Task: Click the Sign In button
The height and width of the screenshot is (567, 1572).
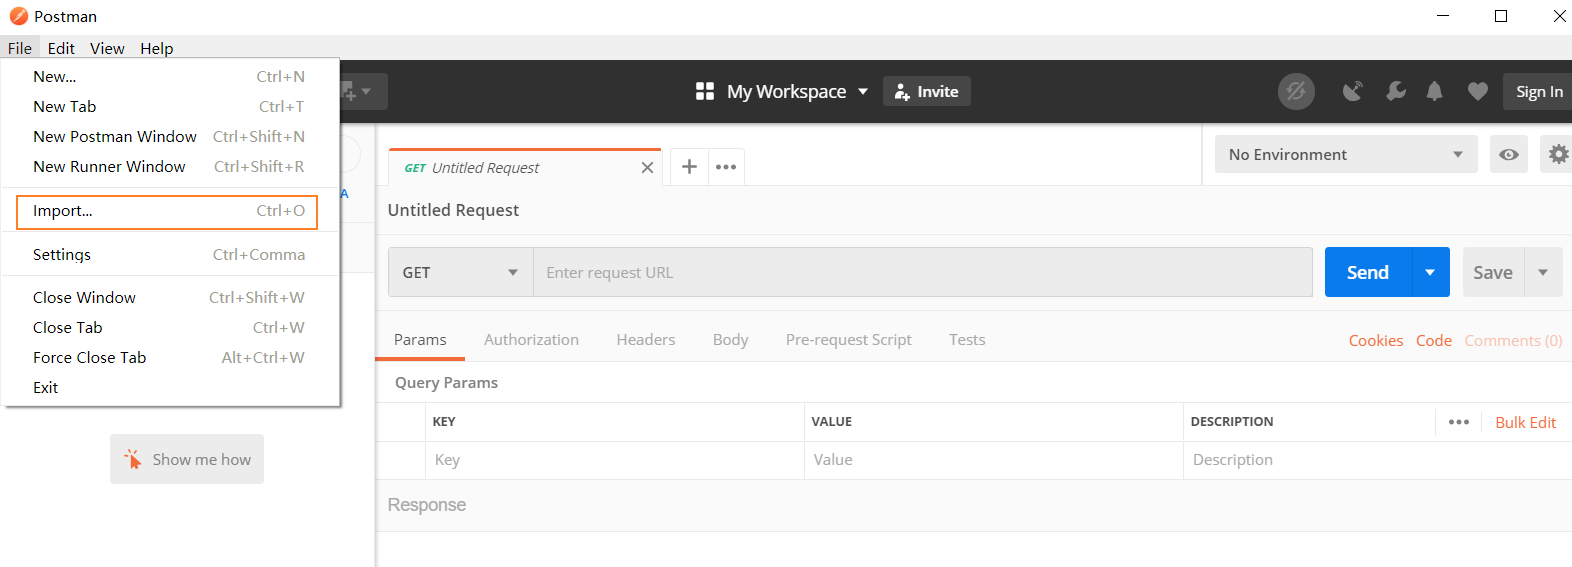Action: click(x=1538, y=91)
